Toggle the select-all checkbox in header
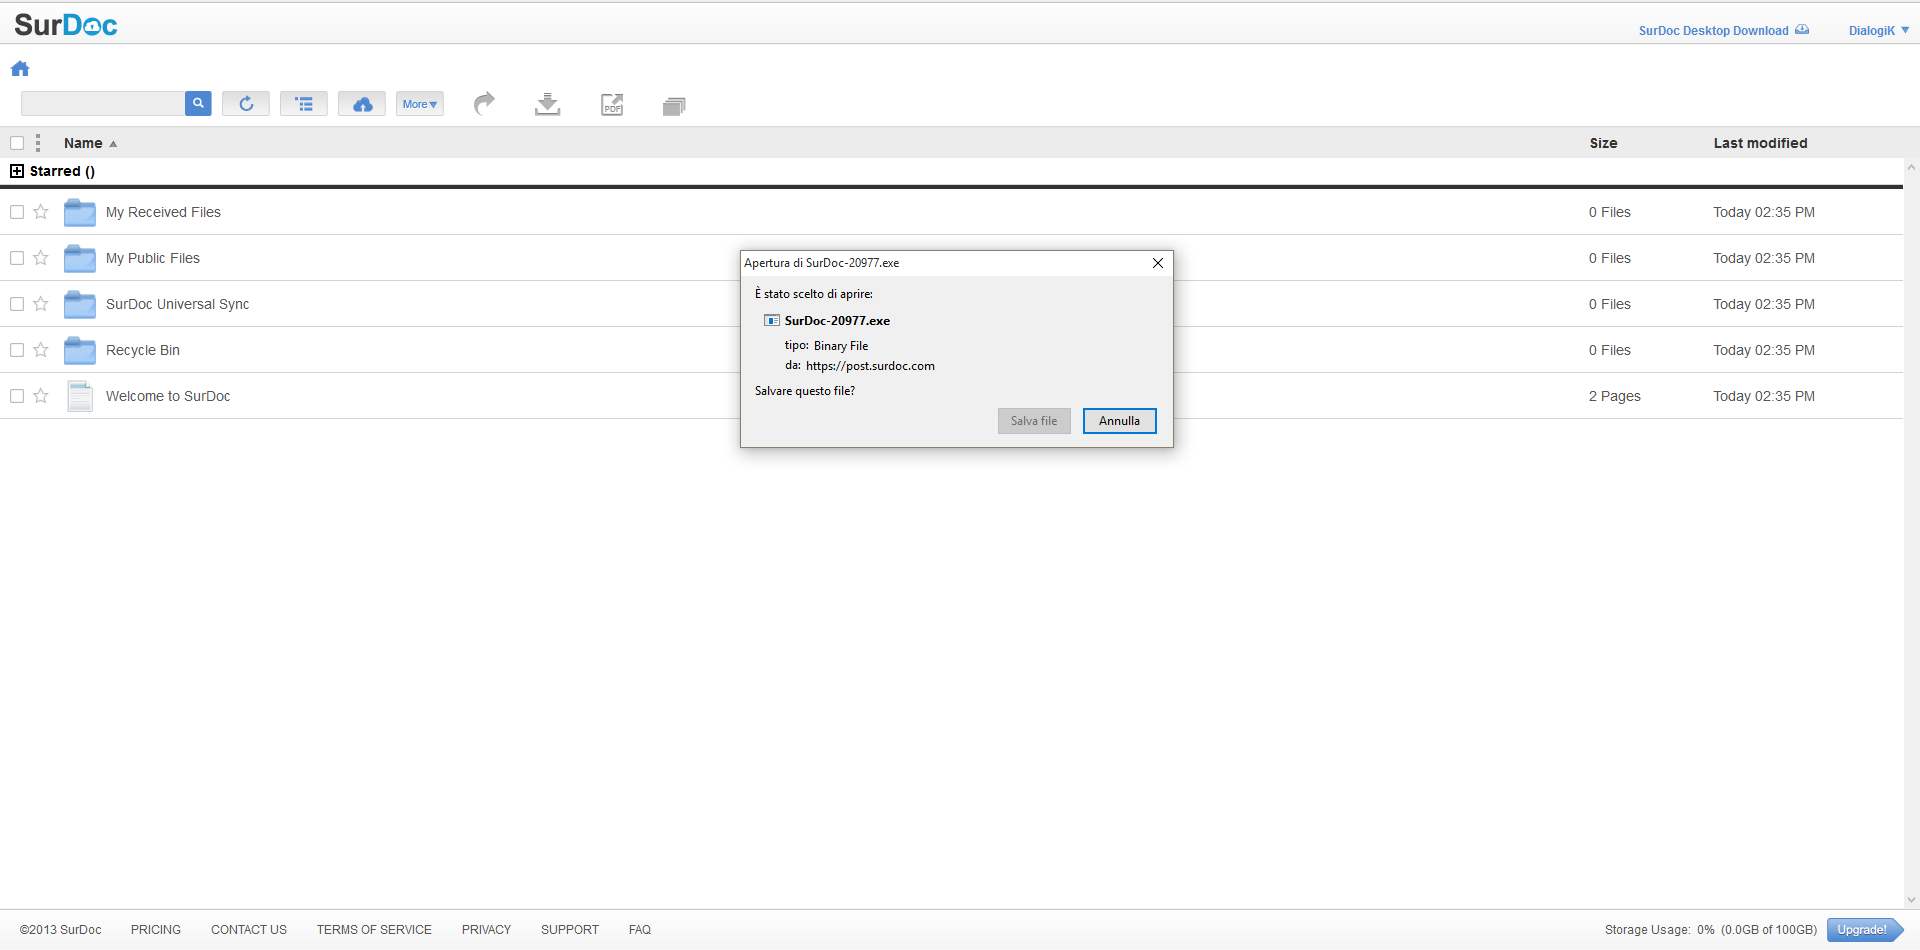The height and width of the screenshot is (950, 1920). 17,143
